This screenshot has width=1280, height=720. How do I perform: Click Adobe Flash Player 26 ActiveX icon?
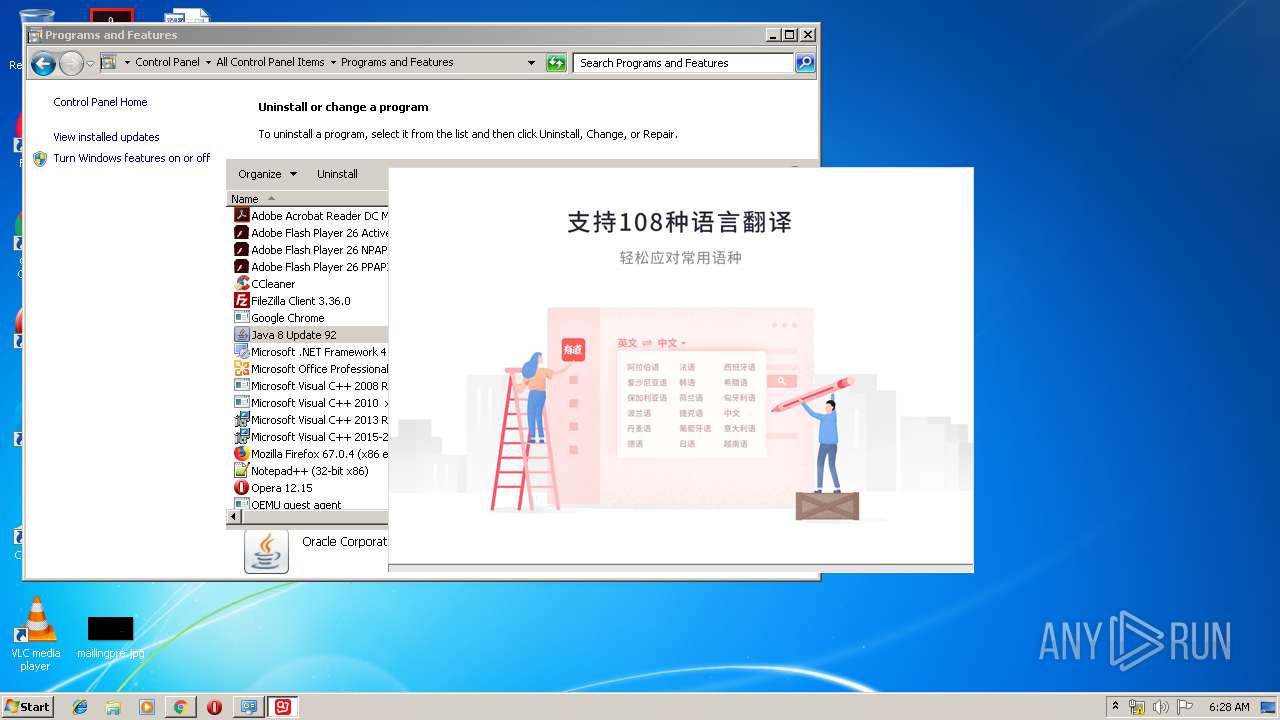pos(241,233)
